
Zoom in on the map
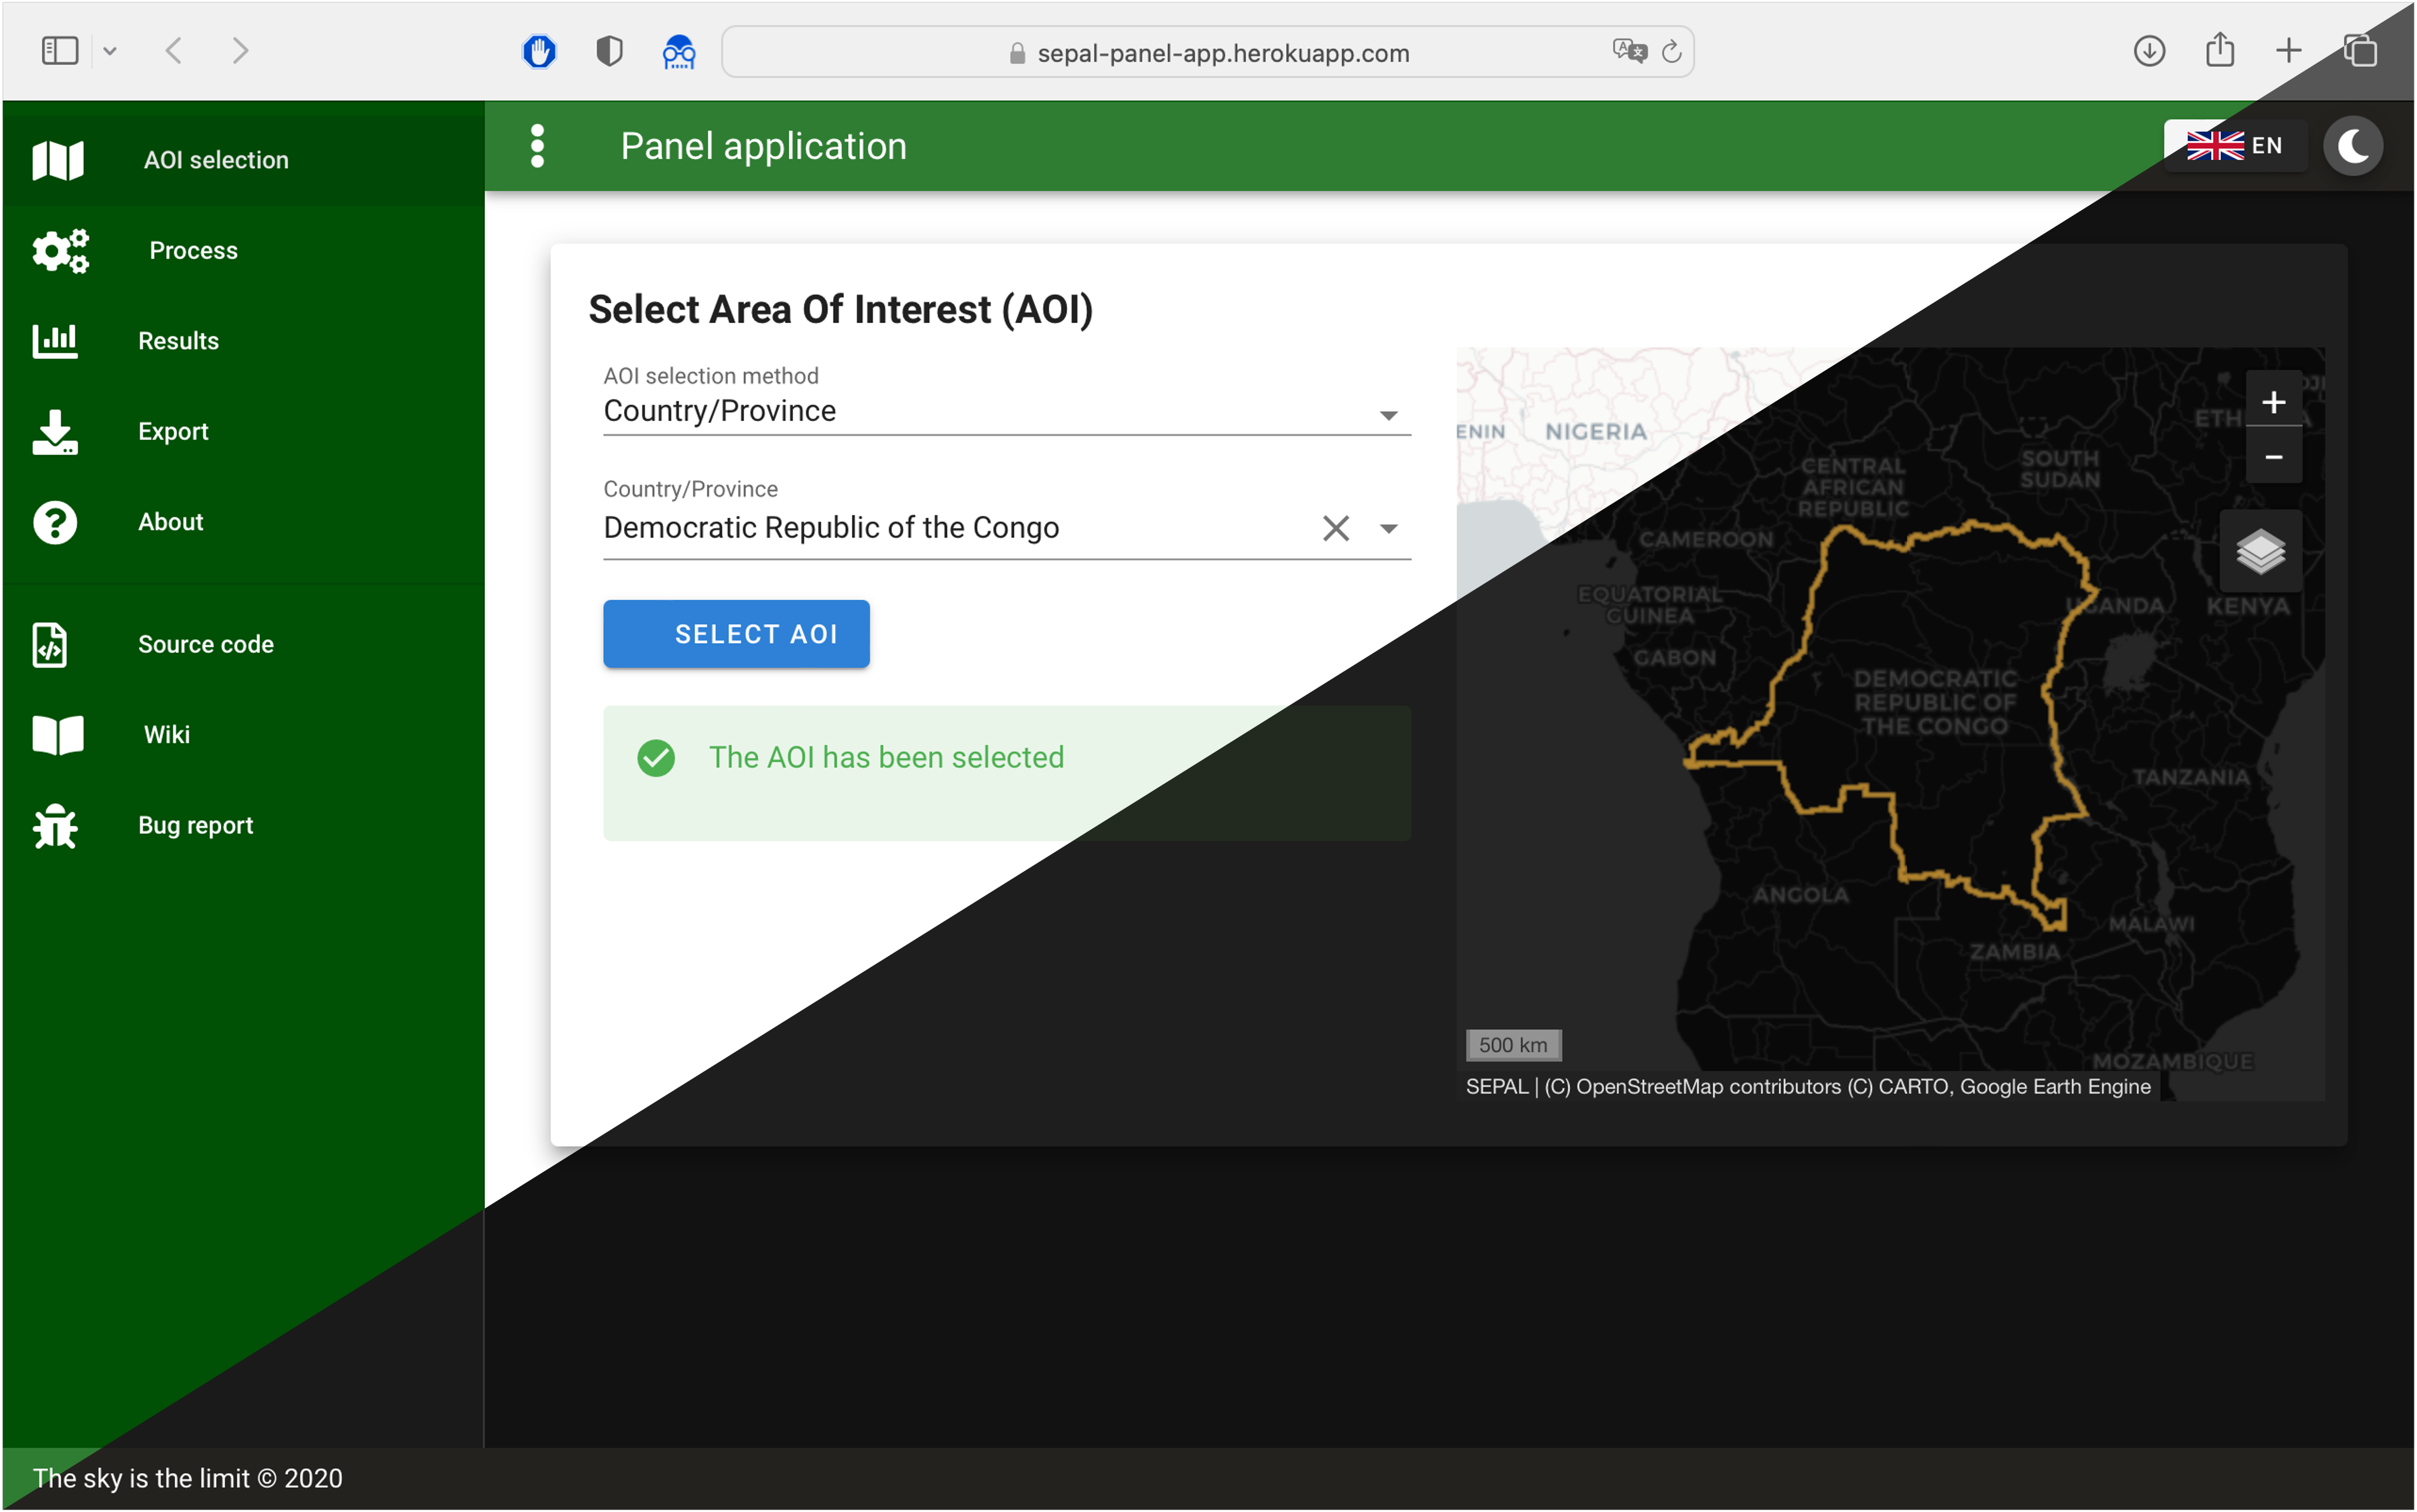[x=2273, y=402]
